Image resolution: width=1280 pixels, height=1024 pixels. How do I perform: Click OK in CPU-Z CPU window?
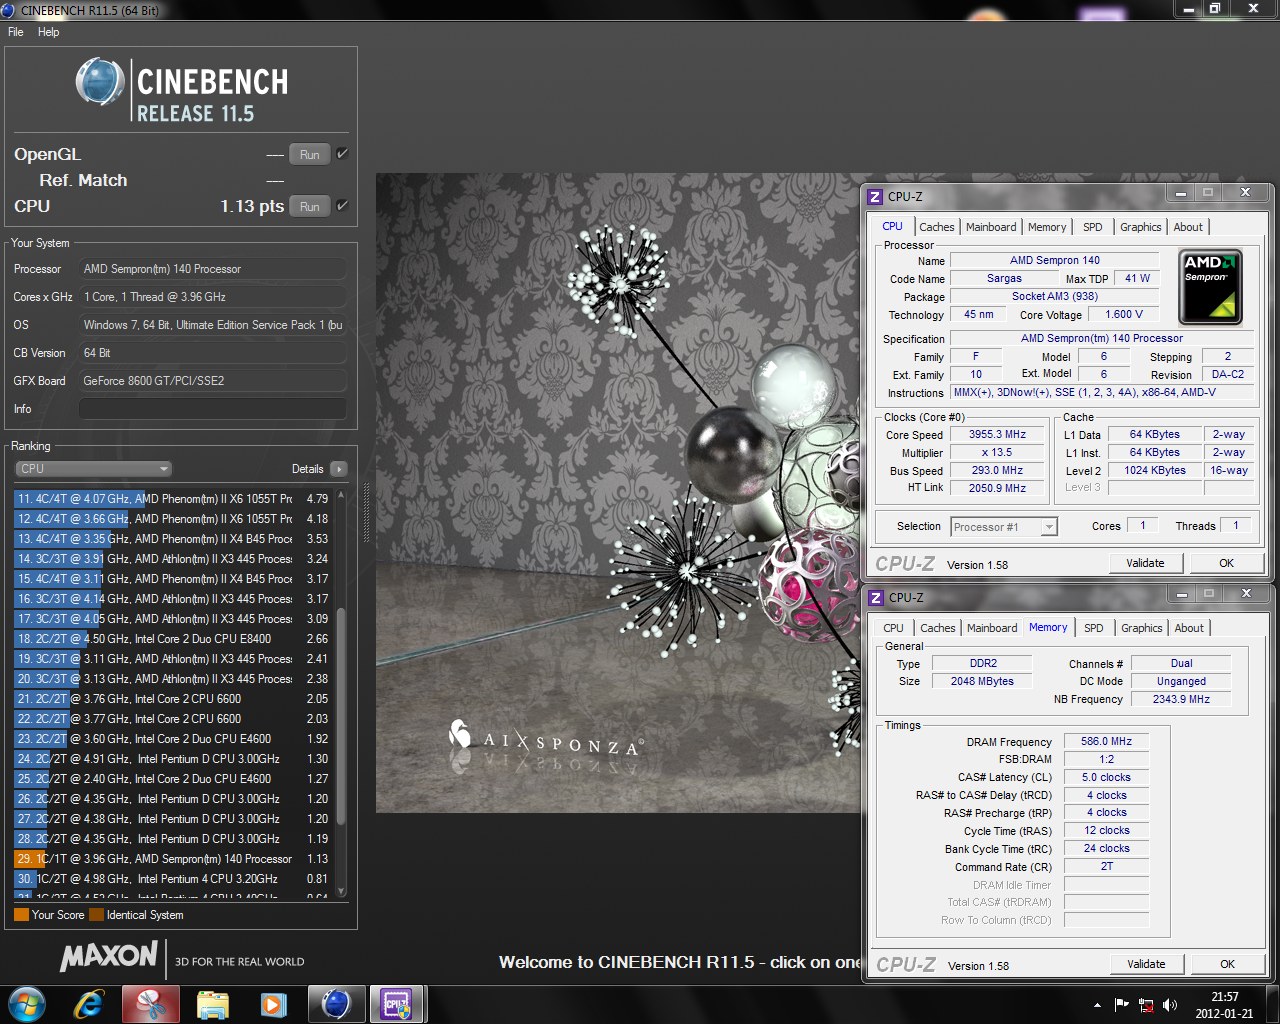(1226, 563)
